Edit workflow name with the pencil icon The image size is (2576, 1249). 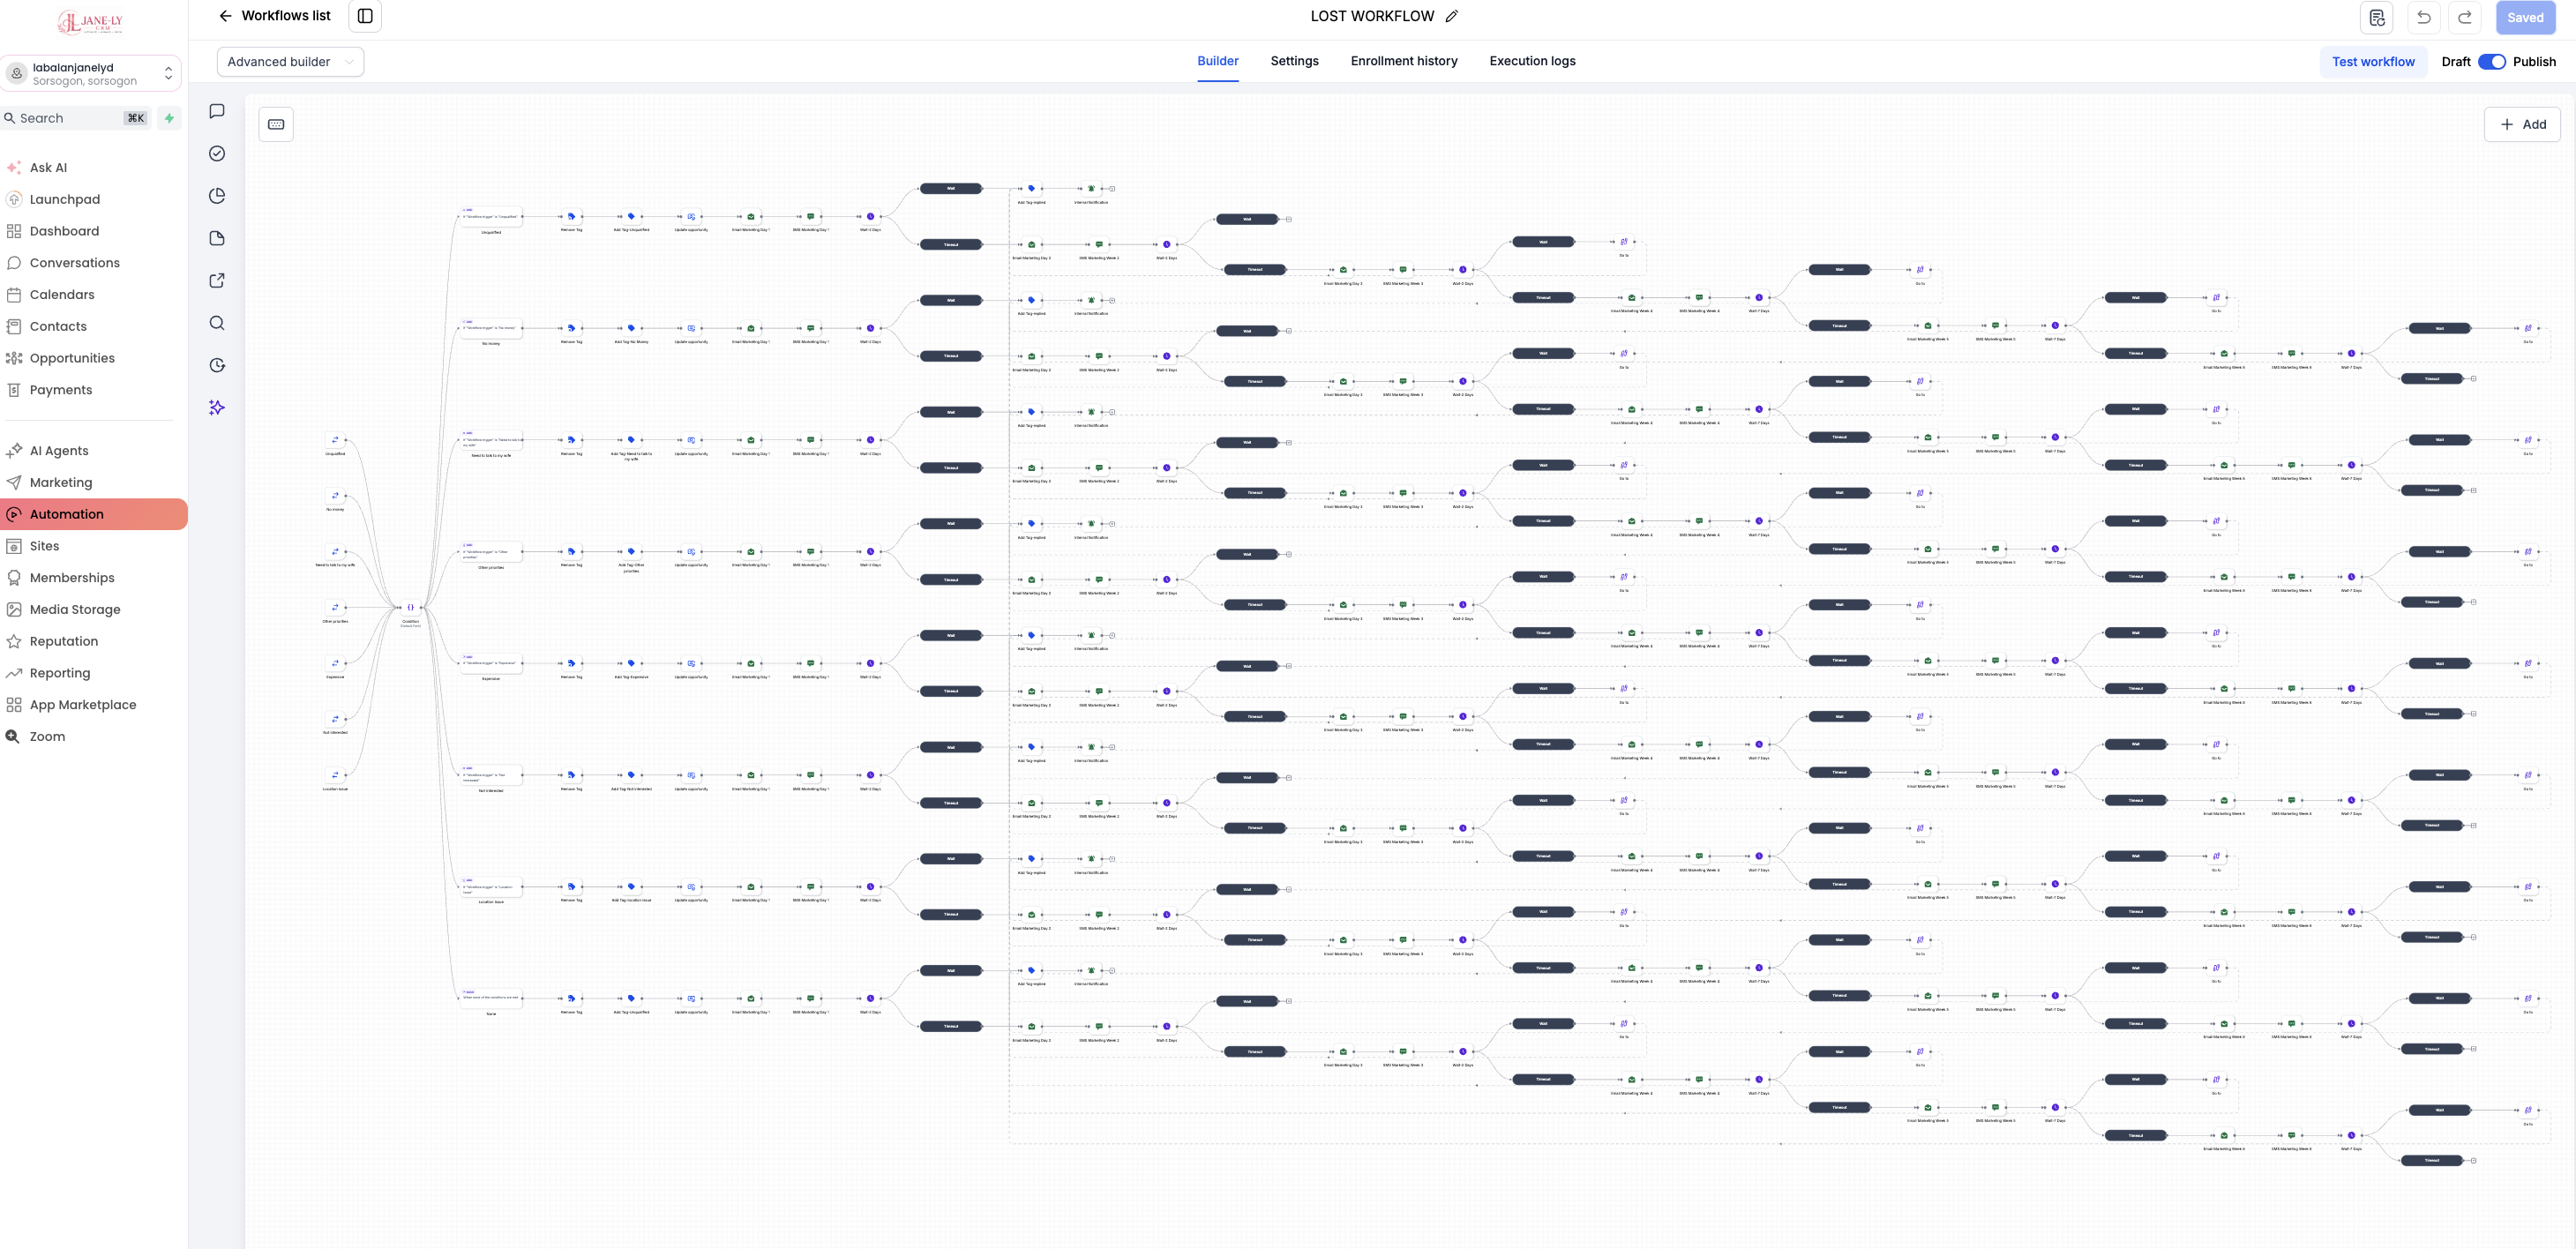1452,16
